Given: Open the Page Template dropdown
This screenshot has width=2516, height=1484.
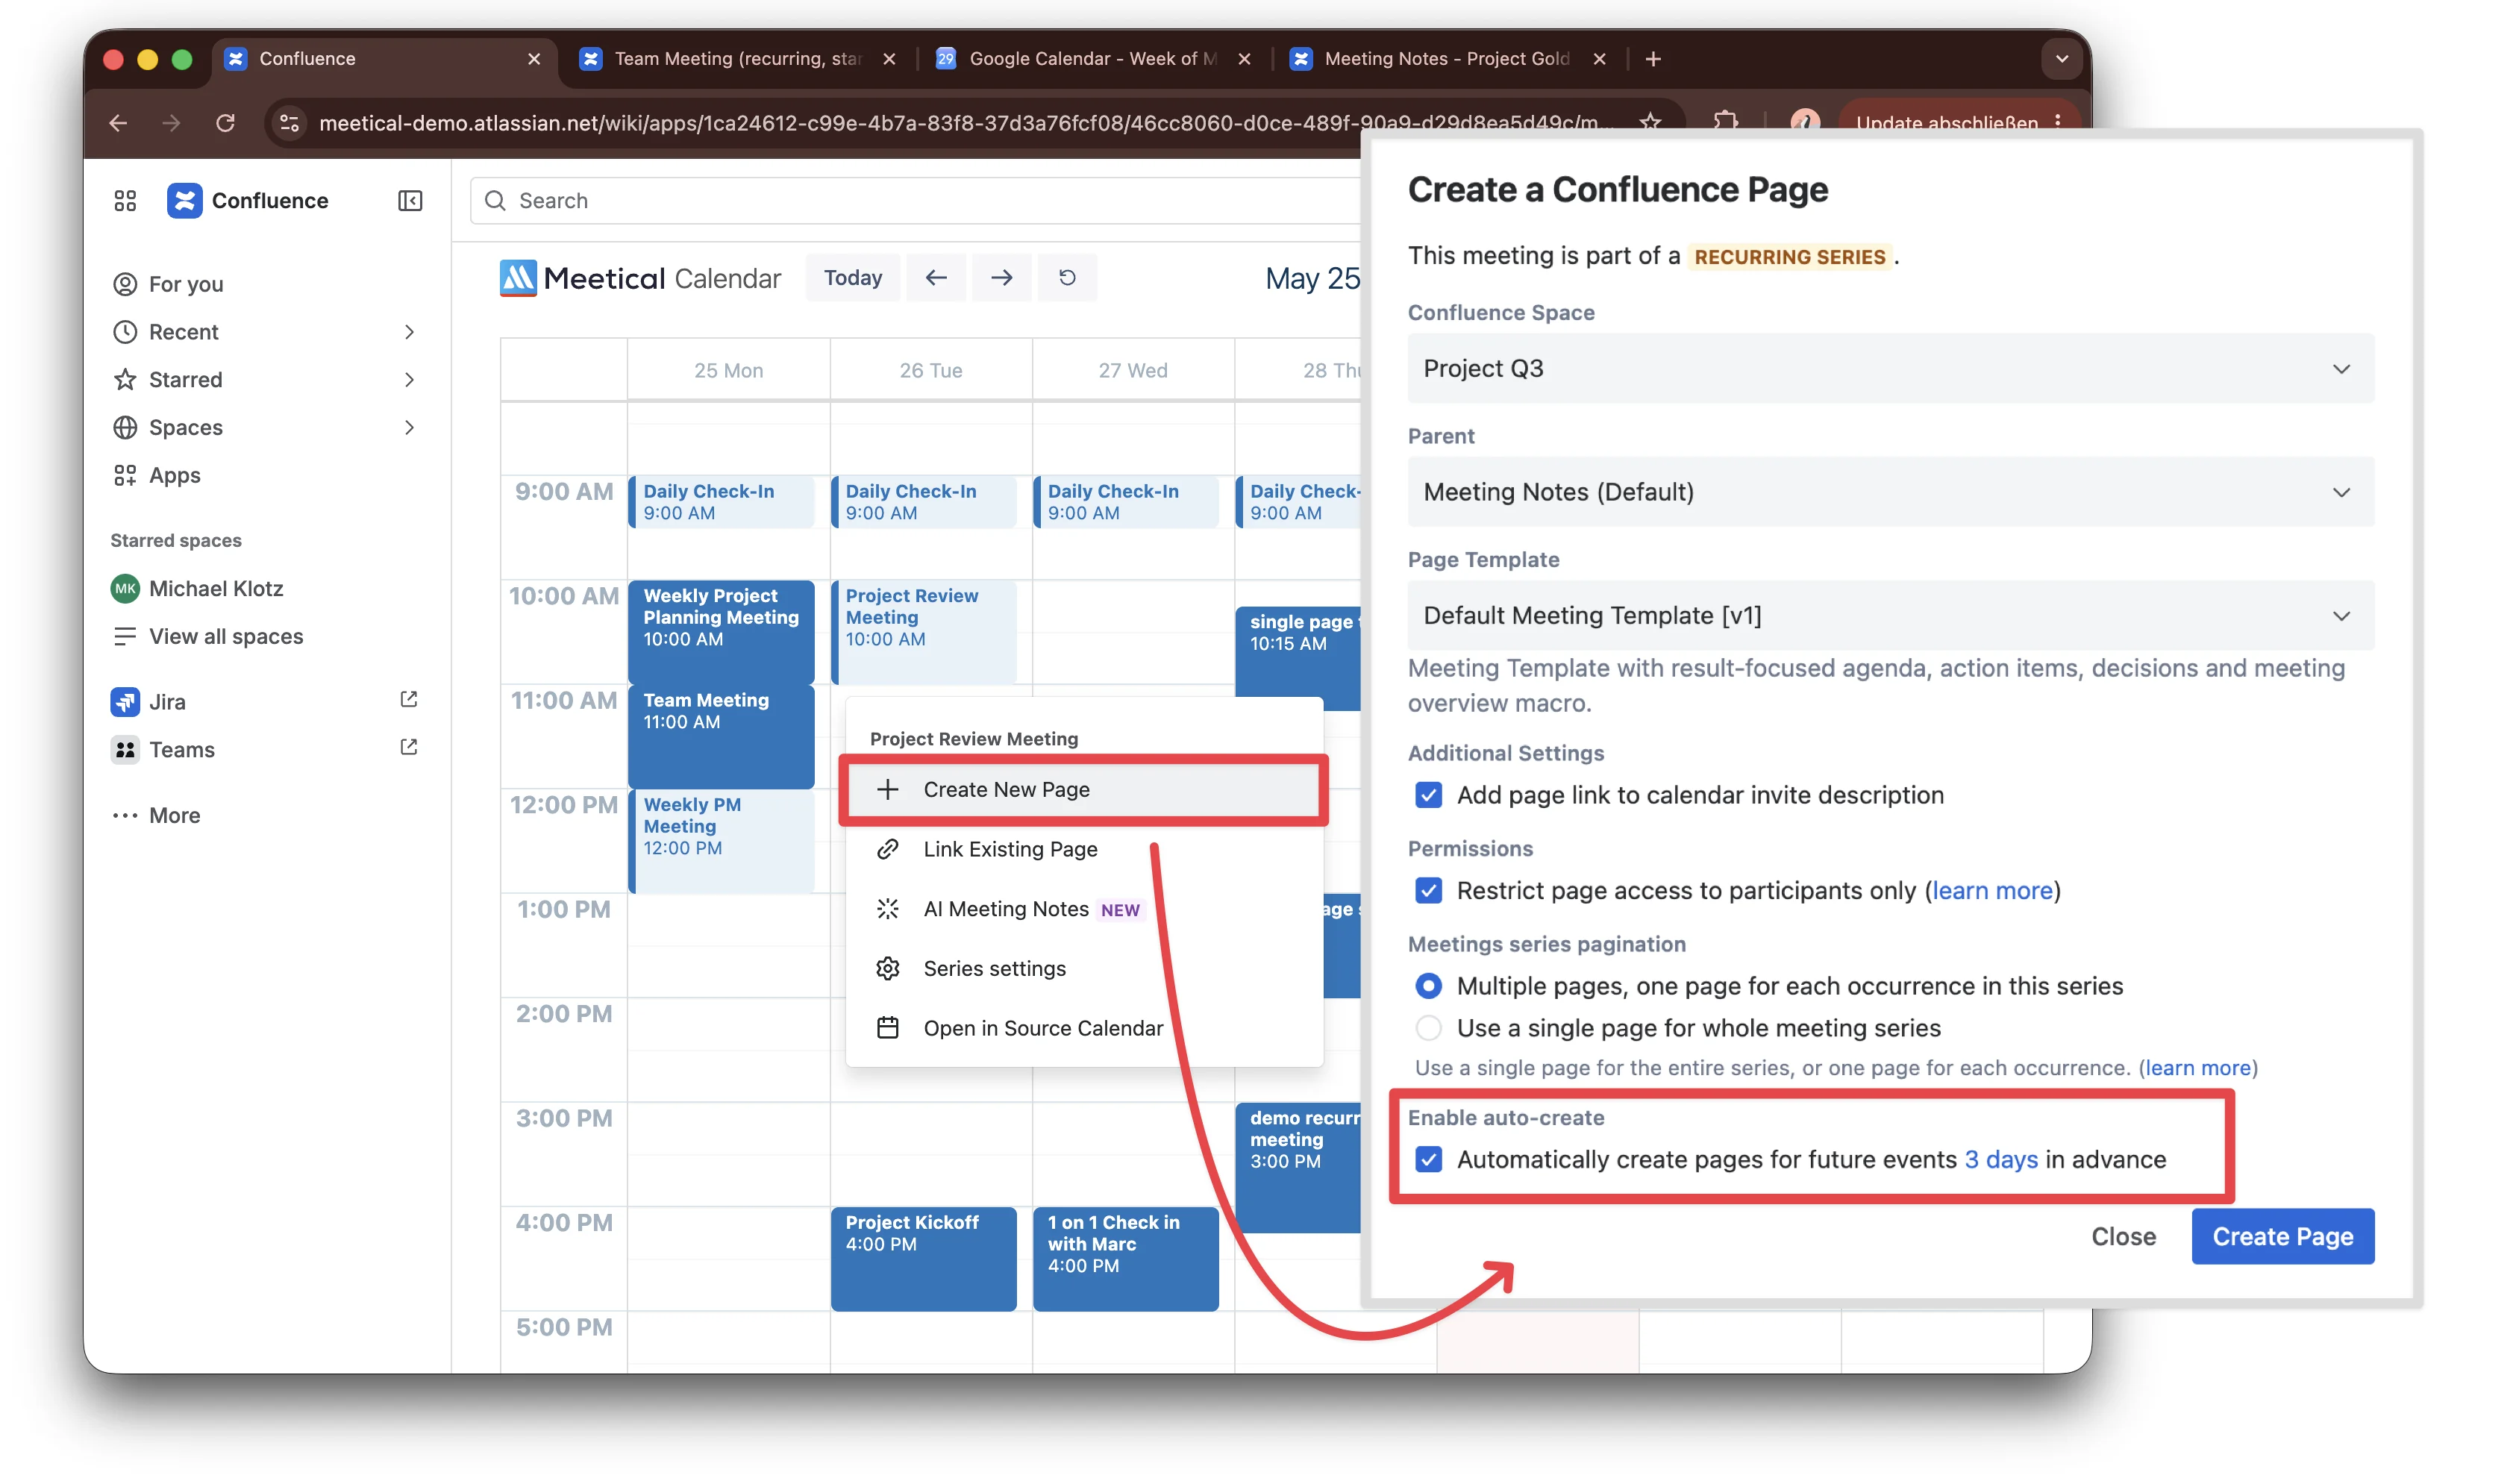Looking at the screenshot, I should pyautogui.click(x=1890, y=616).
